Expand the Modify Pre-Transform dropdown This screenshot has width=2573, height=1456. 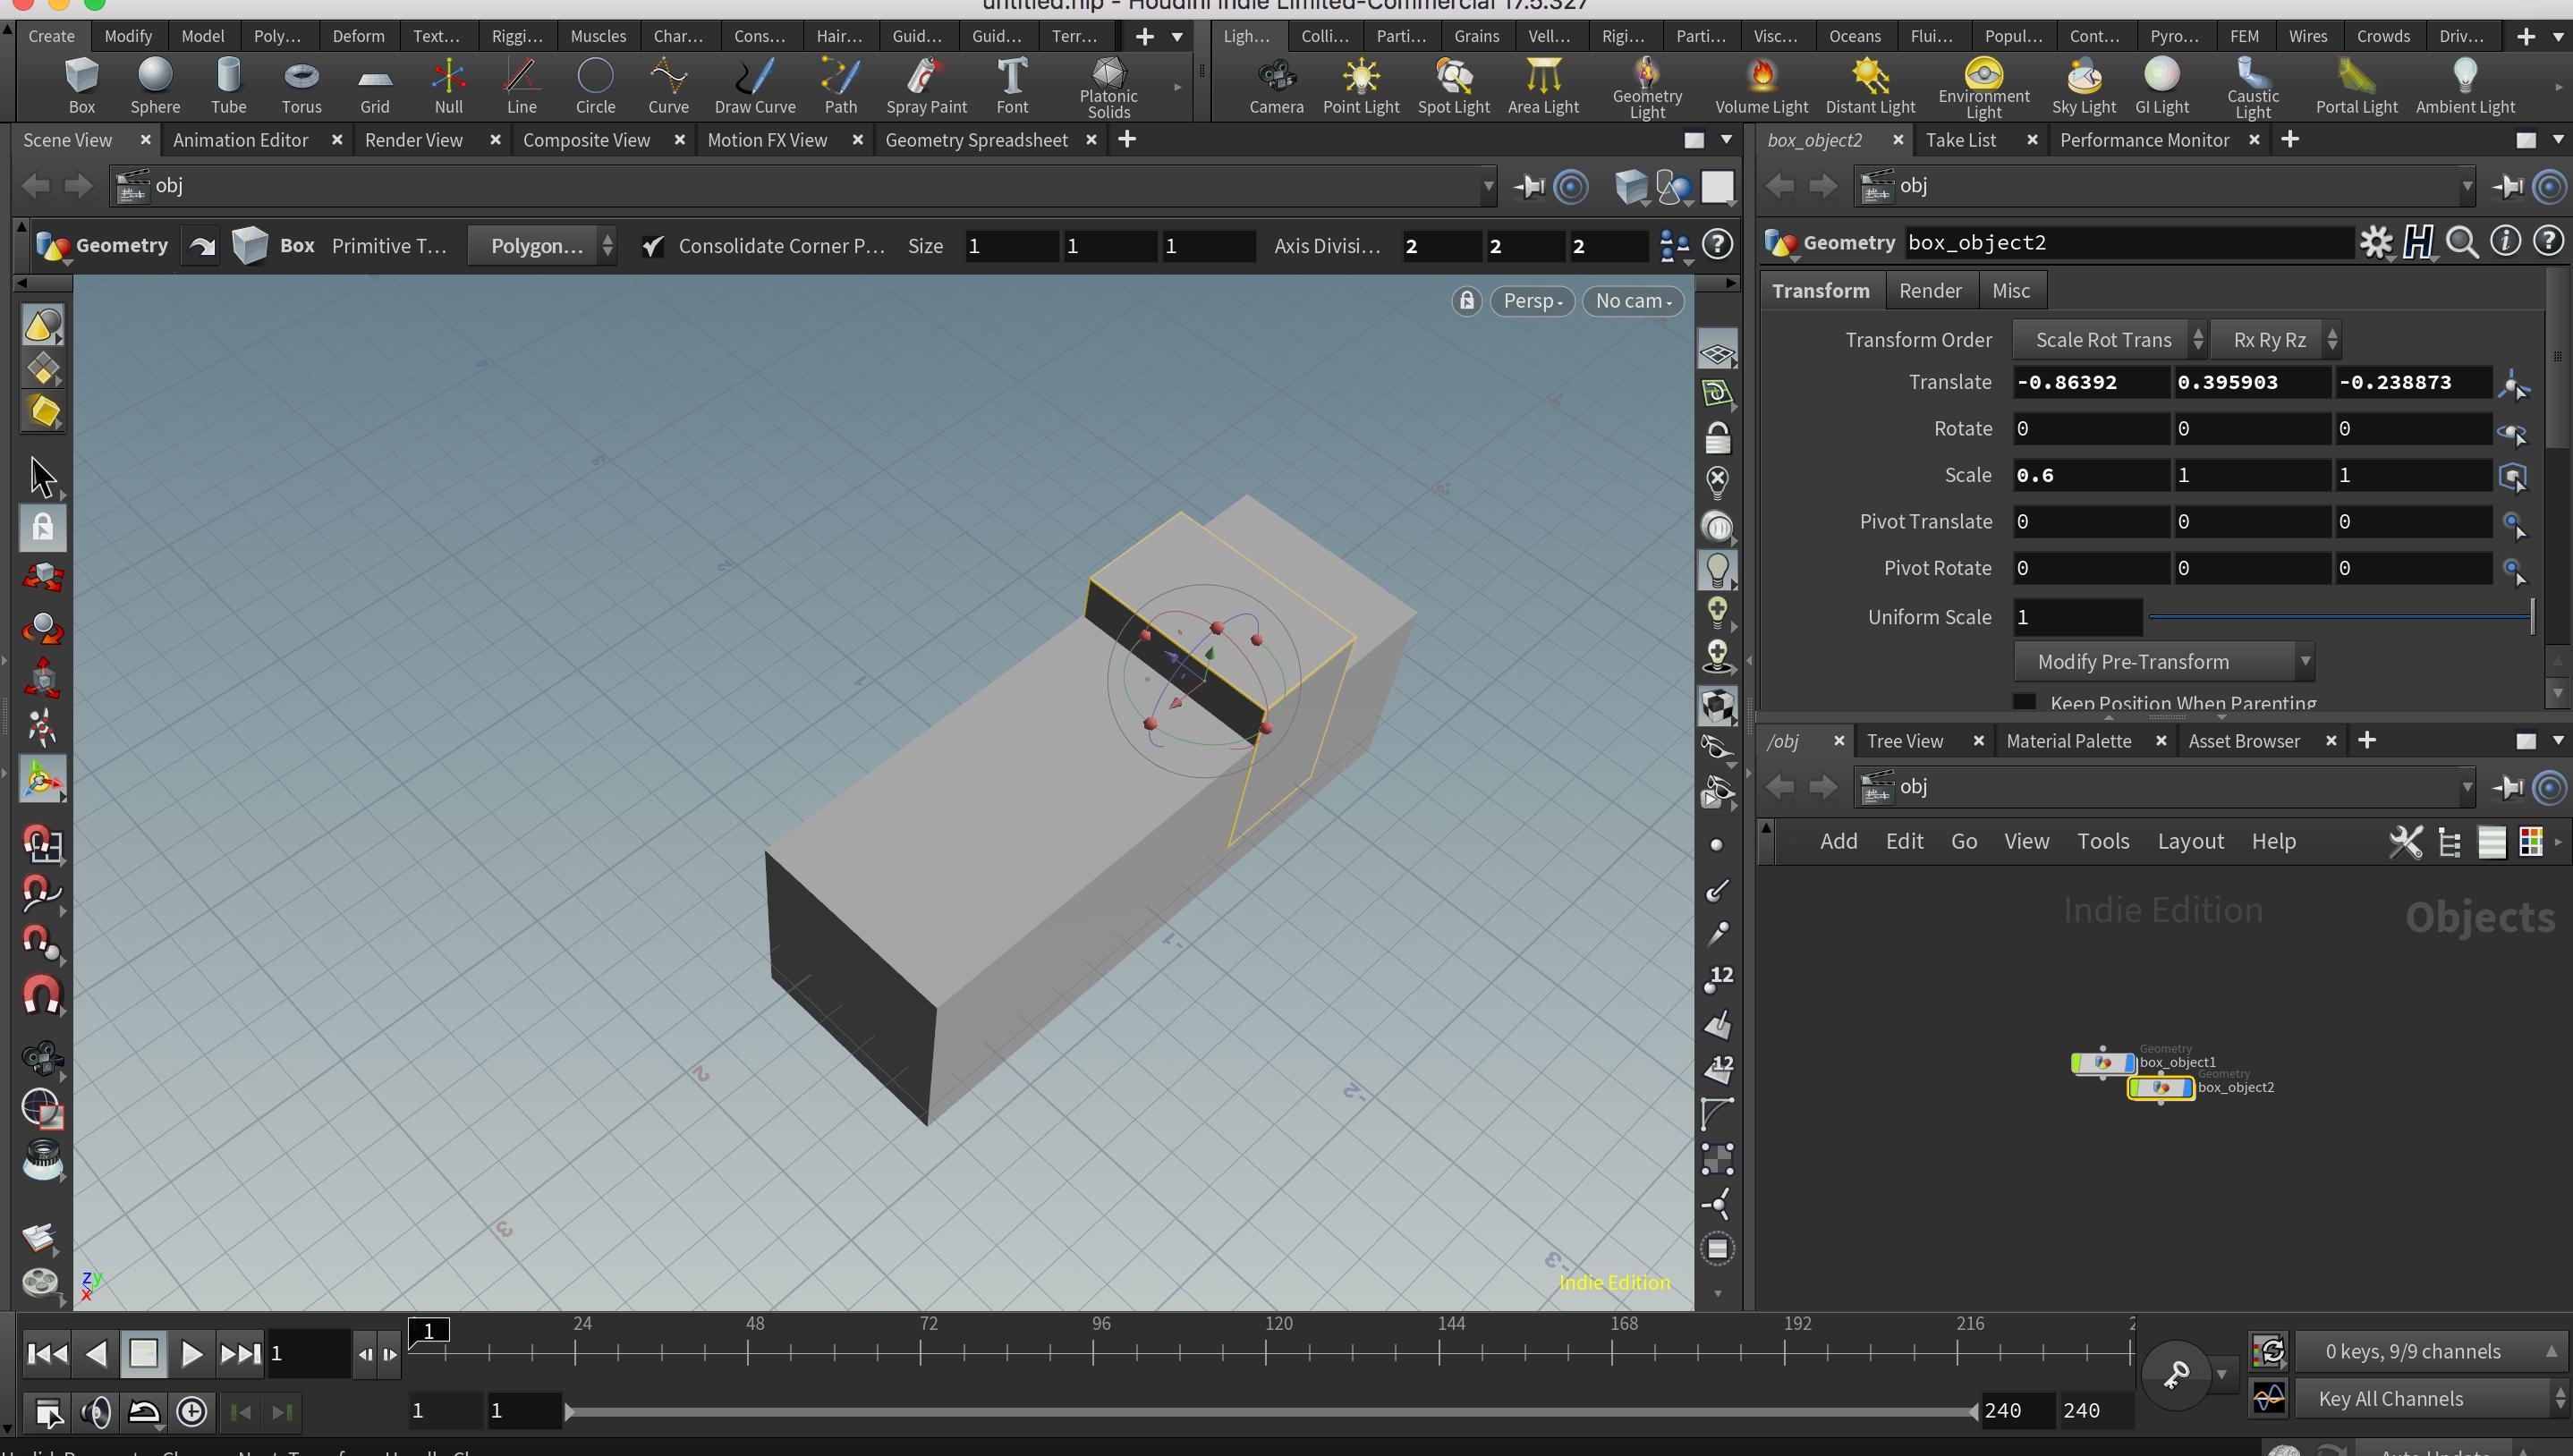click(2163, 662)
